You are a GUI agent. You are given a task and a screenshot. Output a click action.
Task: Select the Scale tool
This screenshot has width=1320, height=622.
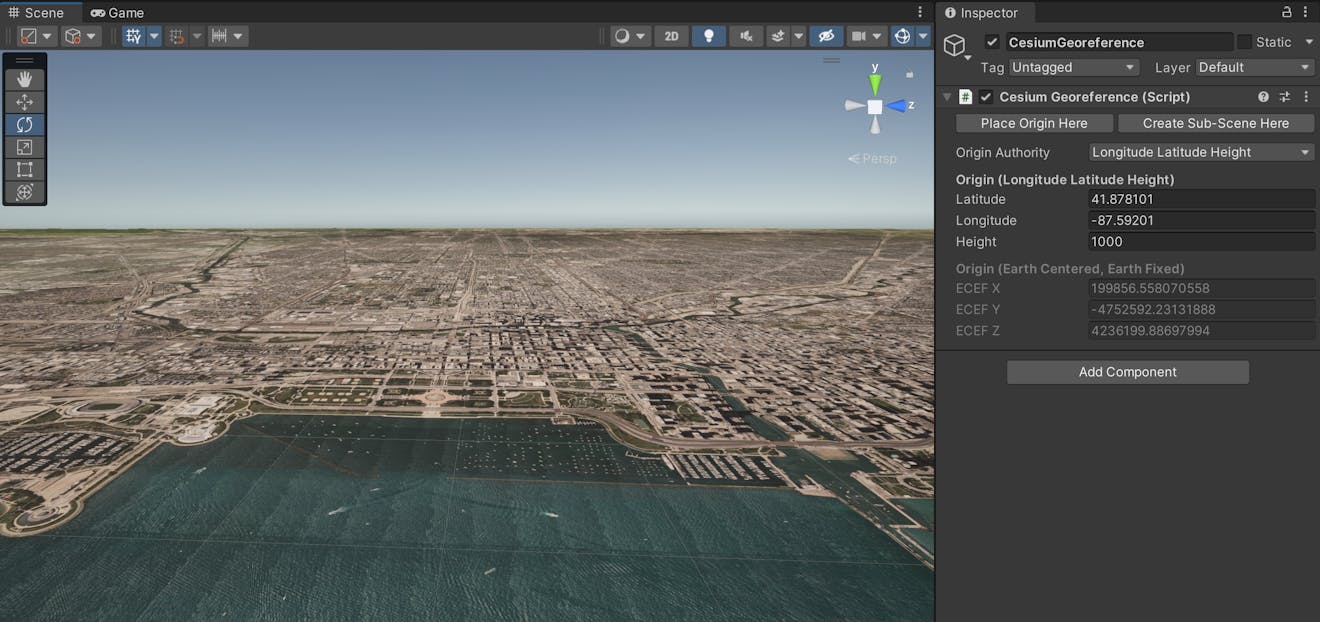[x=24, y=146]
